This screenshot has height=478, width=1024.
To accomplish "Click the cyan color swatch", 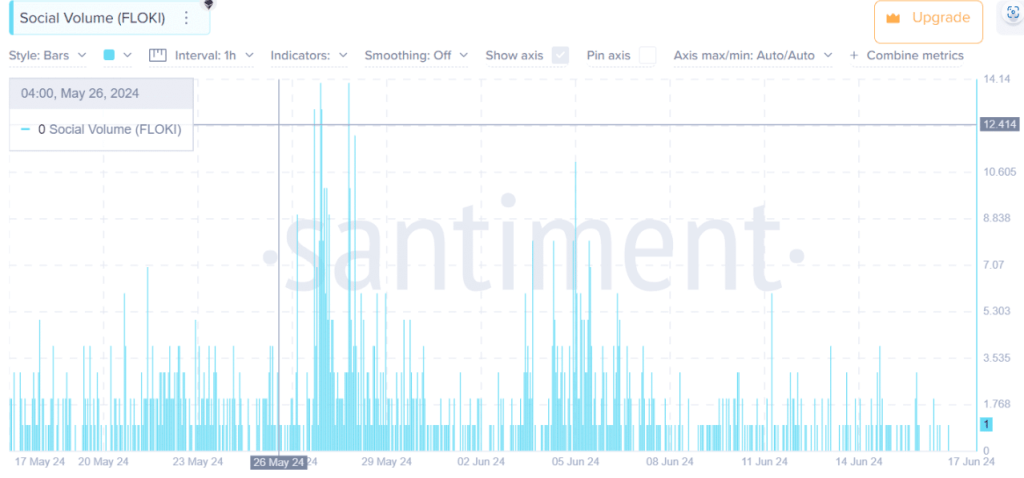I will point(109,56).
